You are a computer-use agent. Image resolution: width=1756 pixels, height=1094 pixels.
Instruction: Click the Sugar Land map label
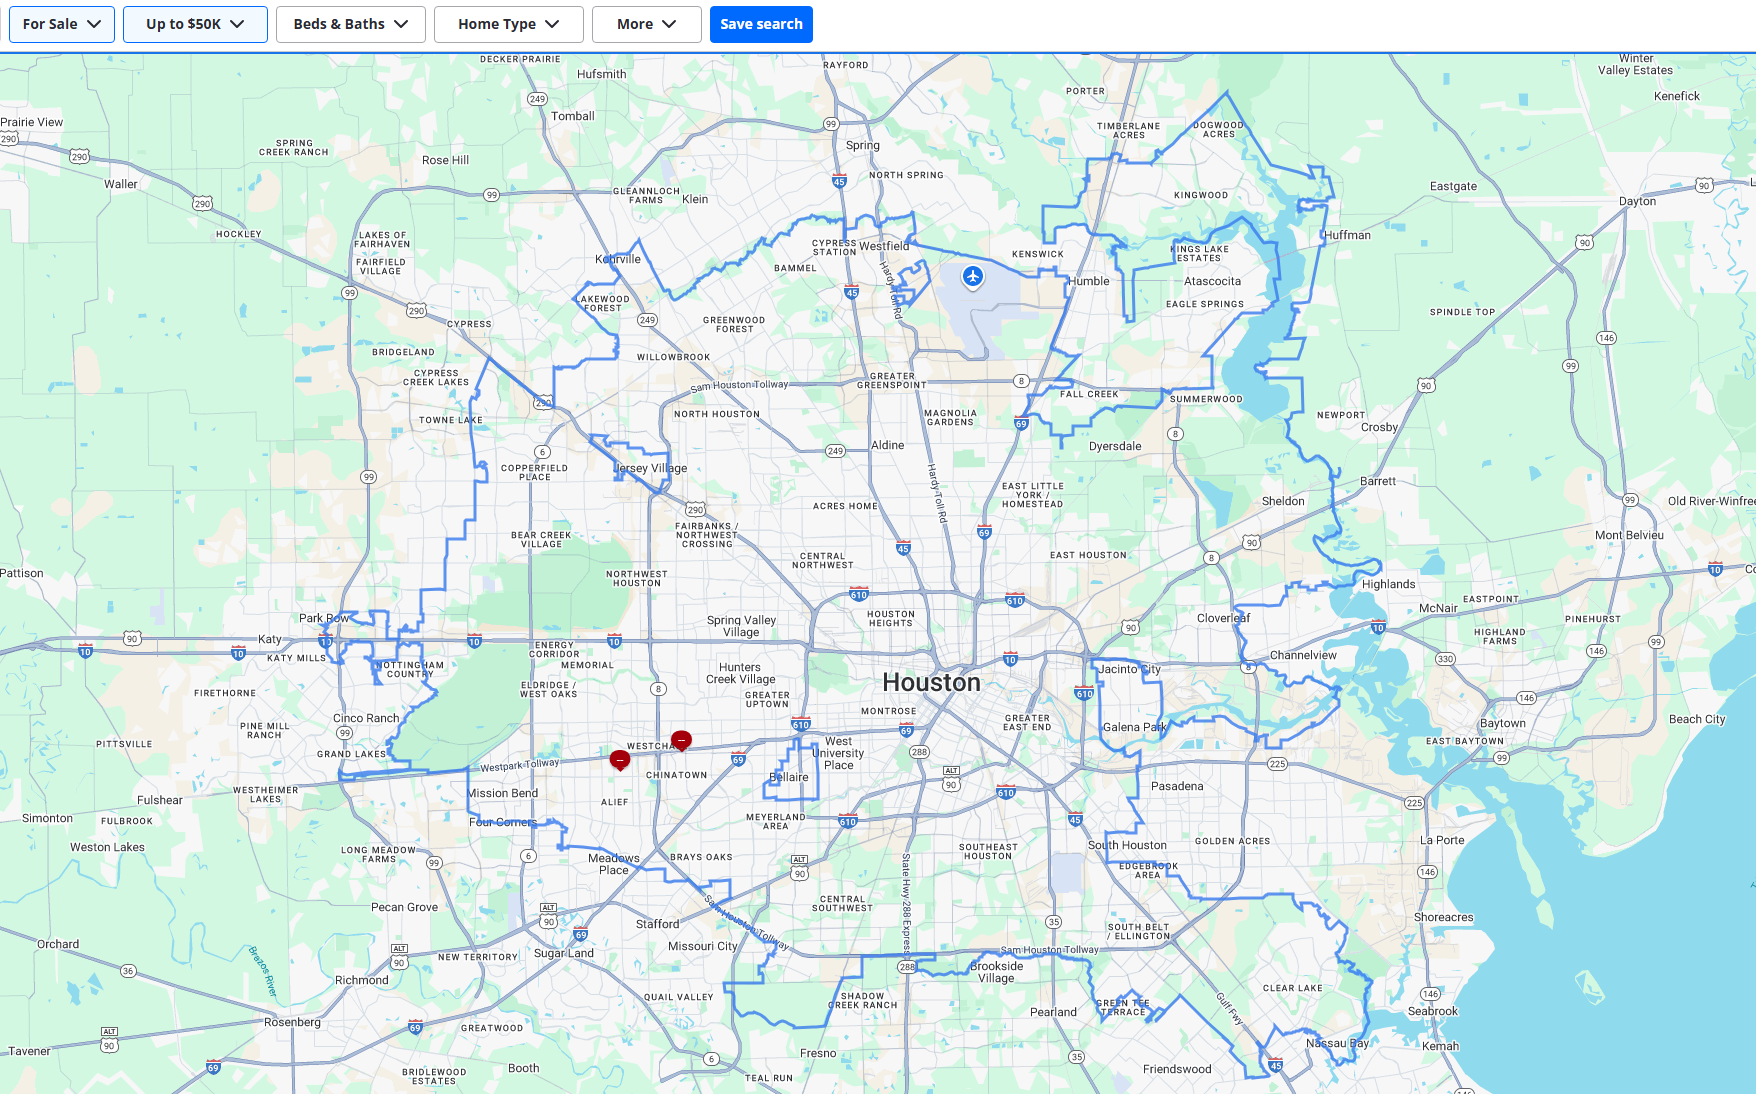pyautogui.click(x=564, y=953)
